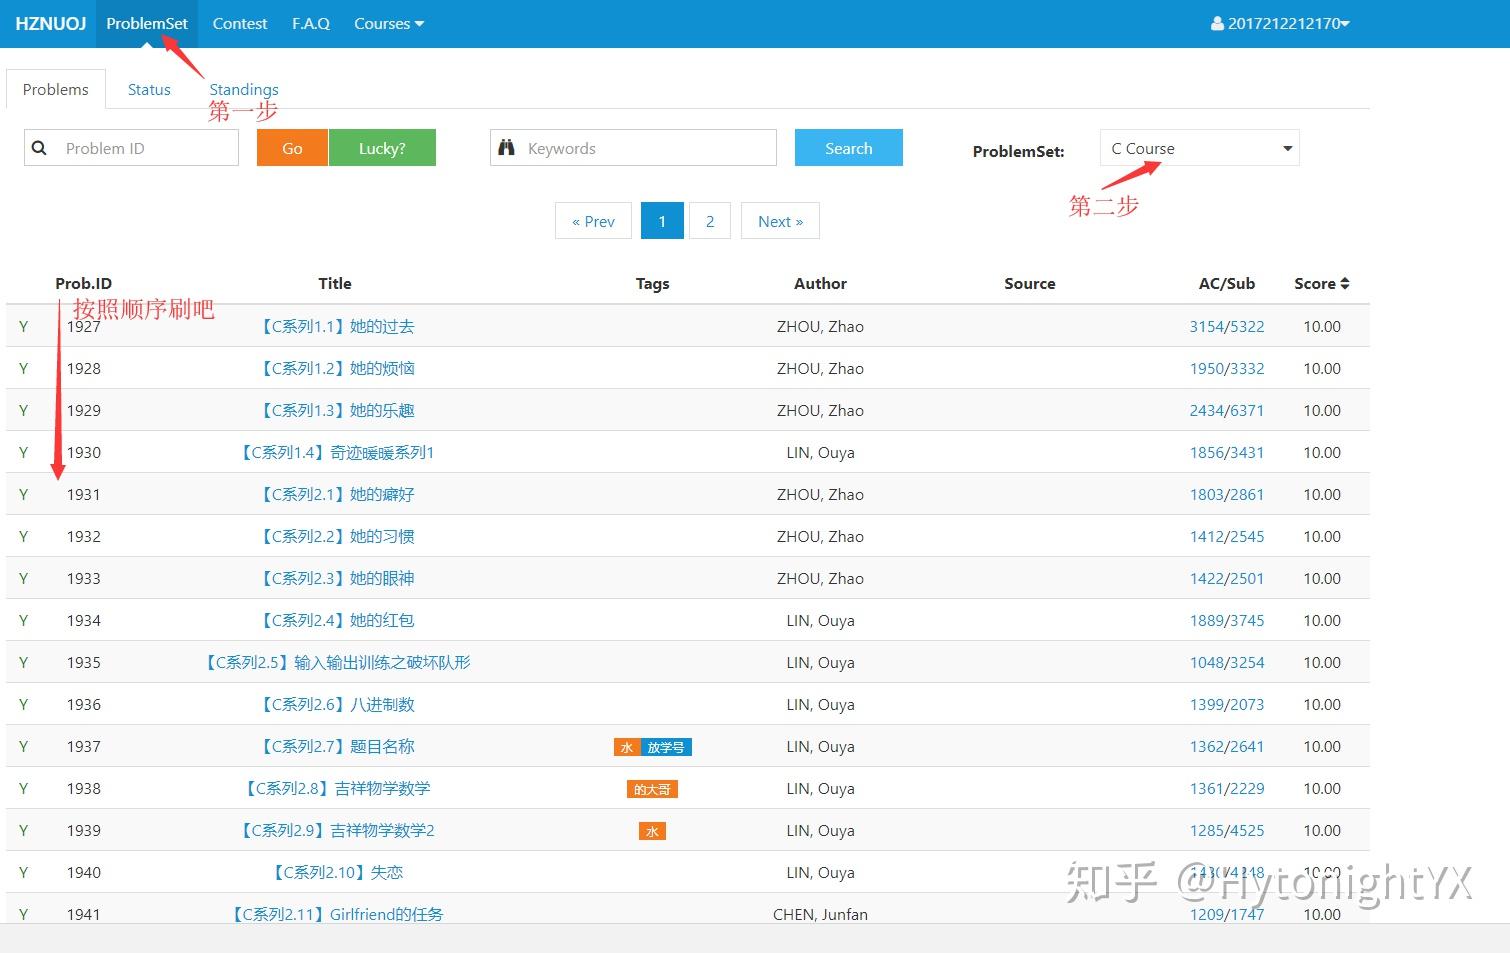Open AC/Sub stats 3154/5322
This screenshot has width=1510, height=953.
pyautogui.click(x=1227, y=327)
